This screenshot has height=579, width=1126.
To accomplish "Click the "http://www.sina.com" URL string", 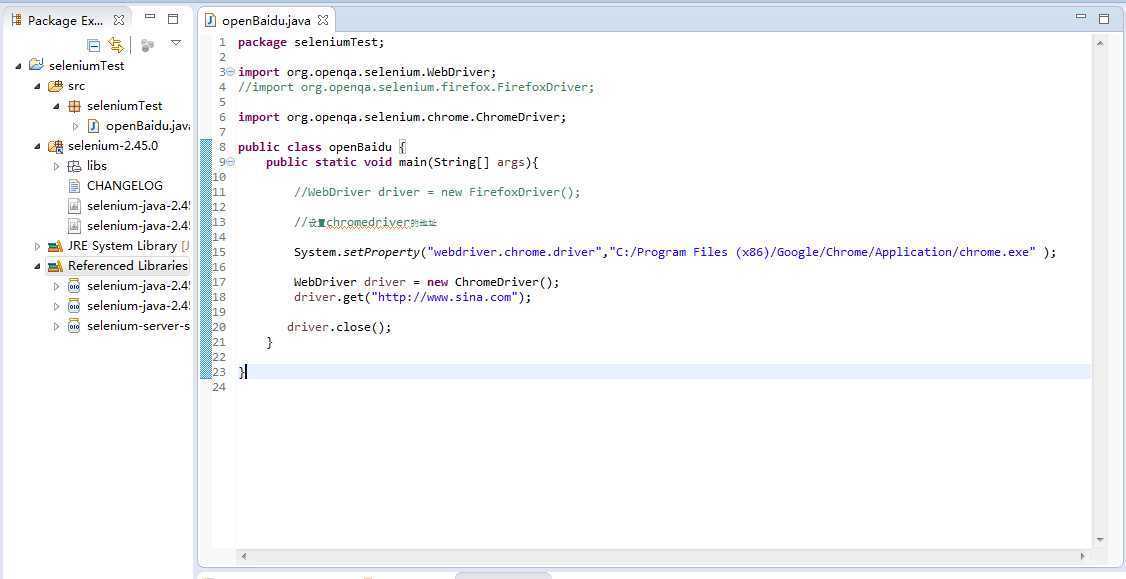I will pos(445,297).
